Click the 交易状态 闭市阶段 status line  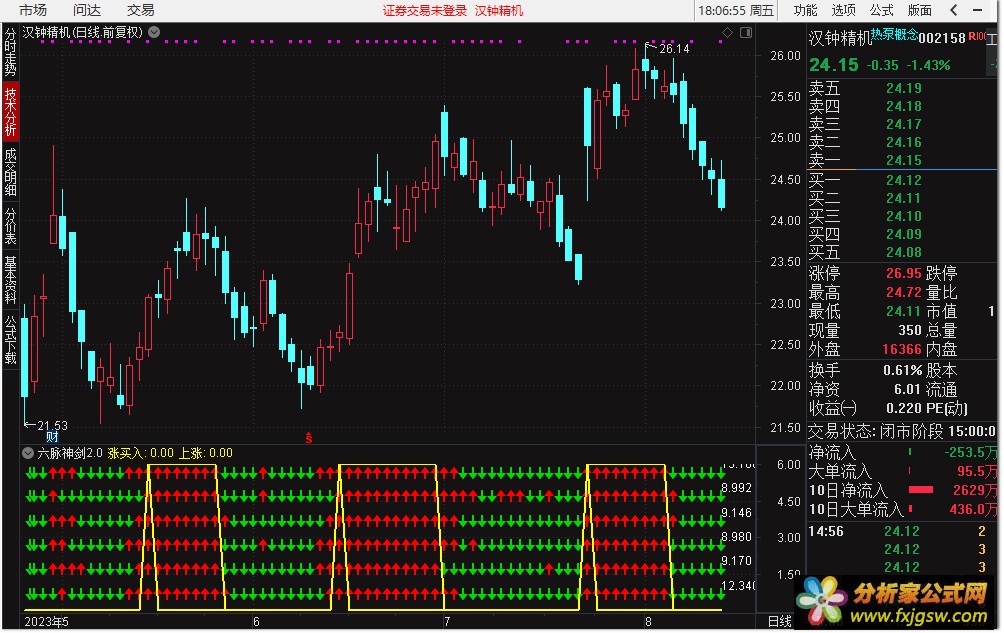click(902, 431)
